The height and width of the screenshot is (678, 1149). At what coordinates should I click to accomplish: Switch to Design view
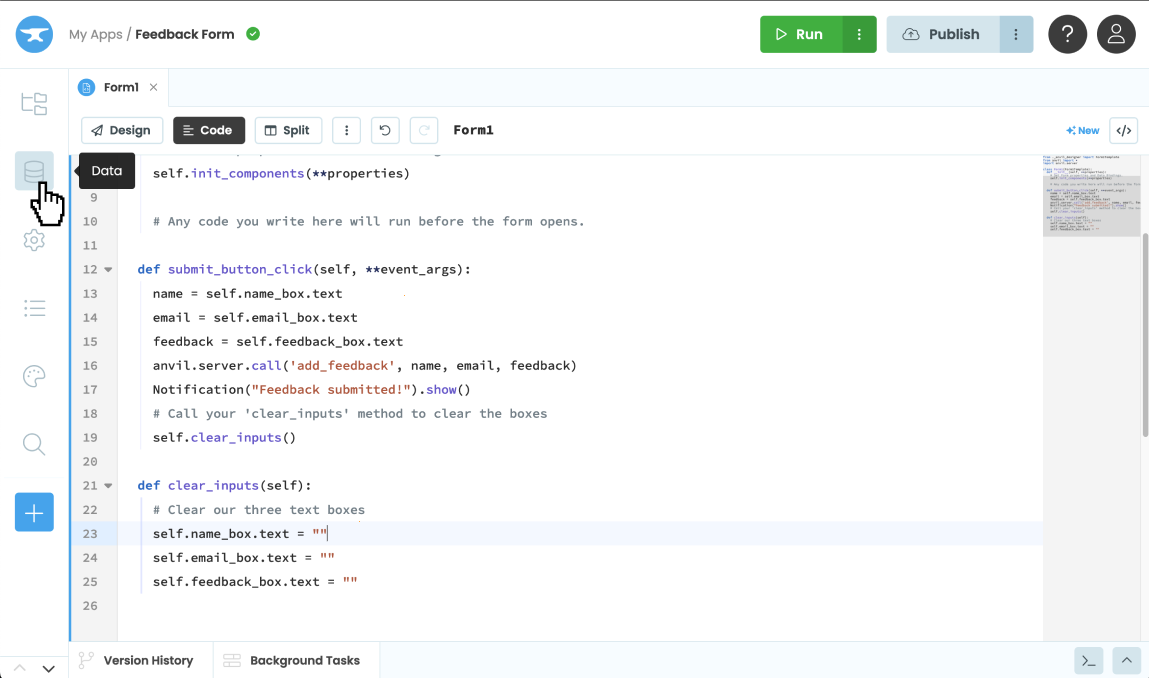click(122, 130)
